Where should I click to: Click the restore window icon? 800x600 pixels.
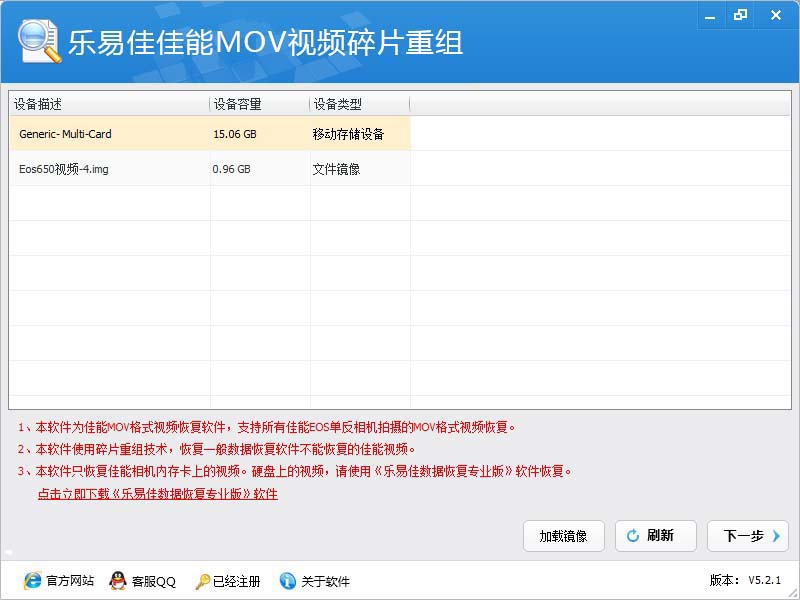(740, 15)
